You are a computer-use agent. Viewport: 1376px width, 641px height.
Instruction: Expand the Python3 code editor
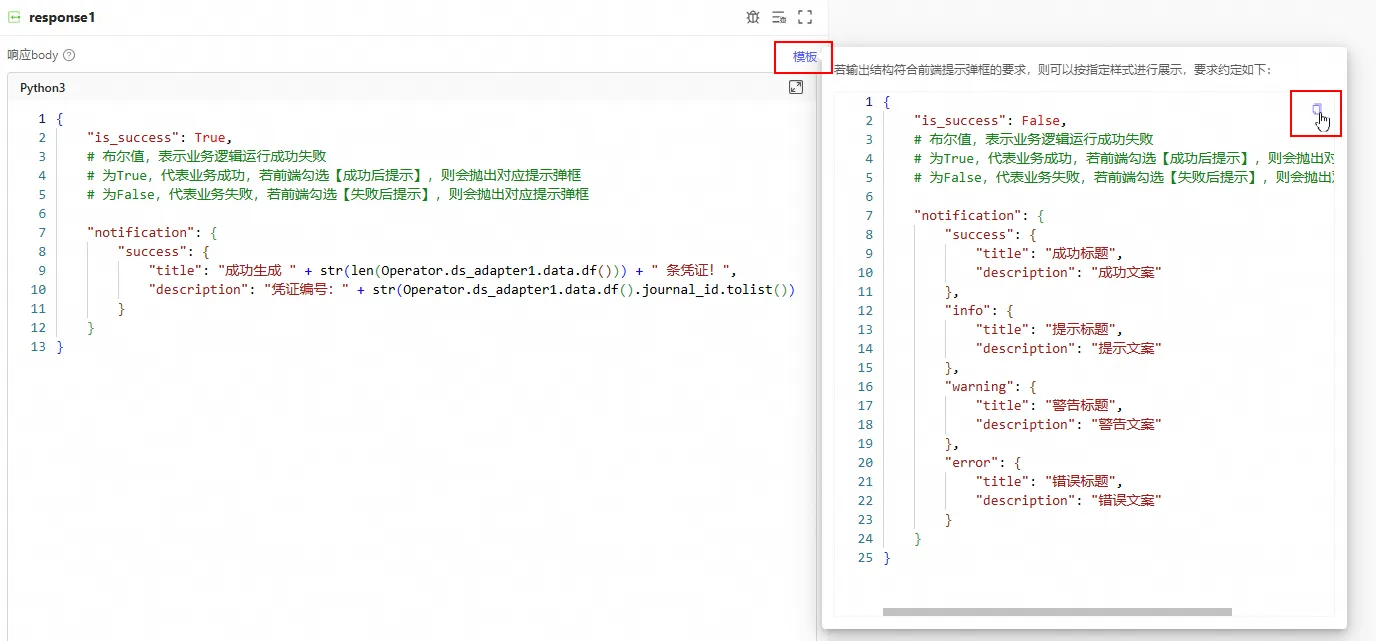point(796,87)
